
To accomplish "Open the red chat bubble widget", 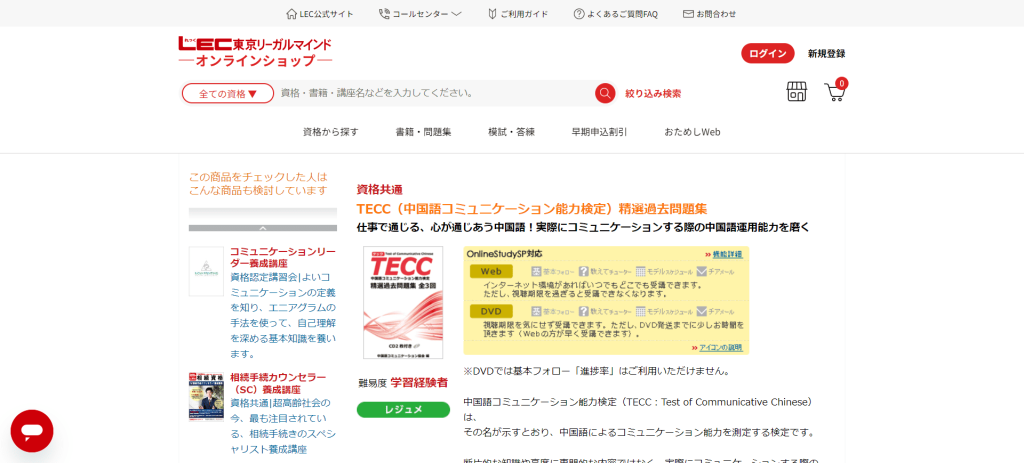I will pyautogui.click(x=32, y=431).
